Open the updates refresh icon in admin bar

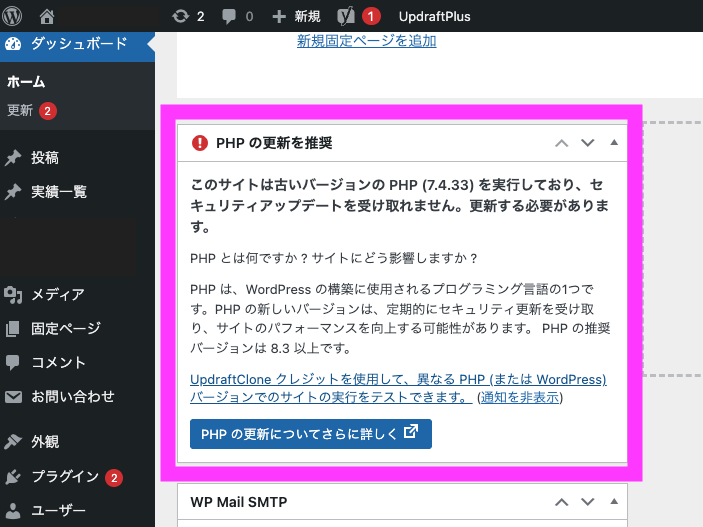click(x=180, y=17)
